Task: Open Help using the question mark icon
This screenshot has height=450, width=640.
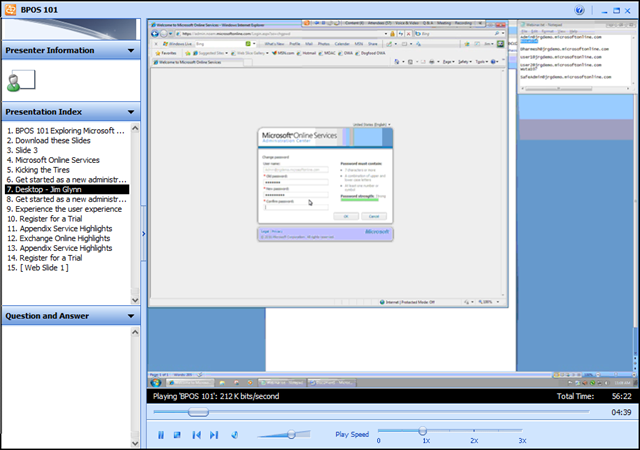Action: point(607,10)
